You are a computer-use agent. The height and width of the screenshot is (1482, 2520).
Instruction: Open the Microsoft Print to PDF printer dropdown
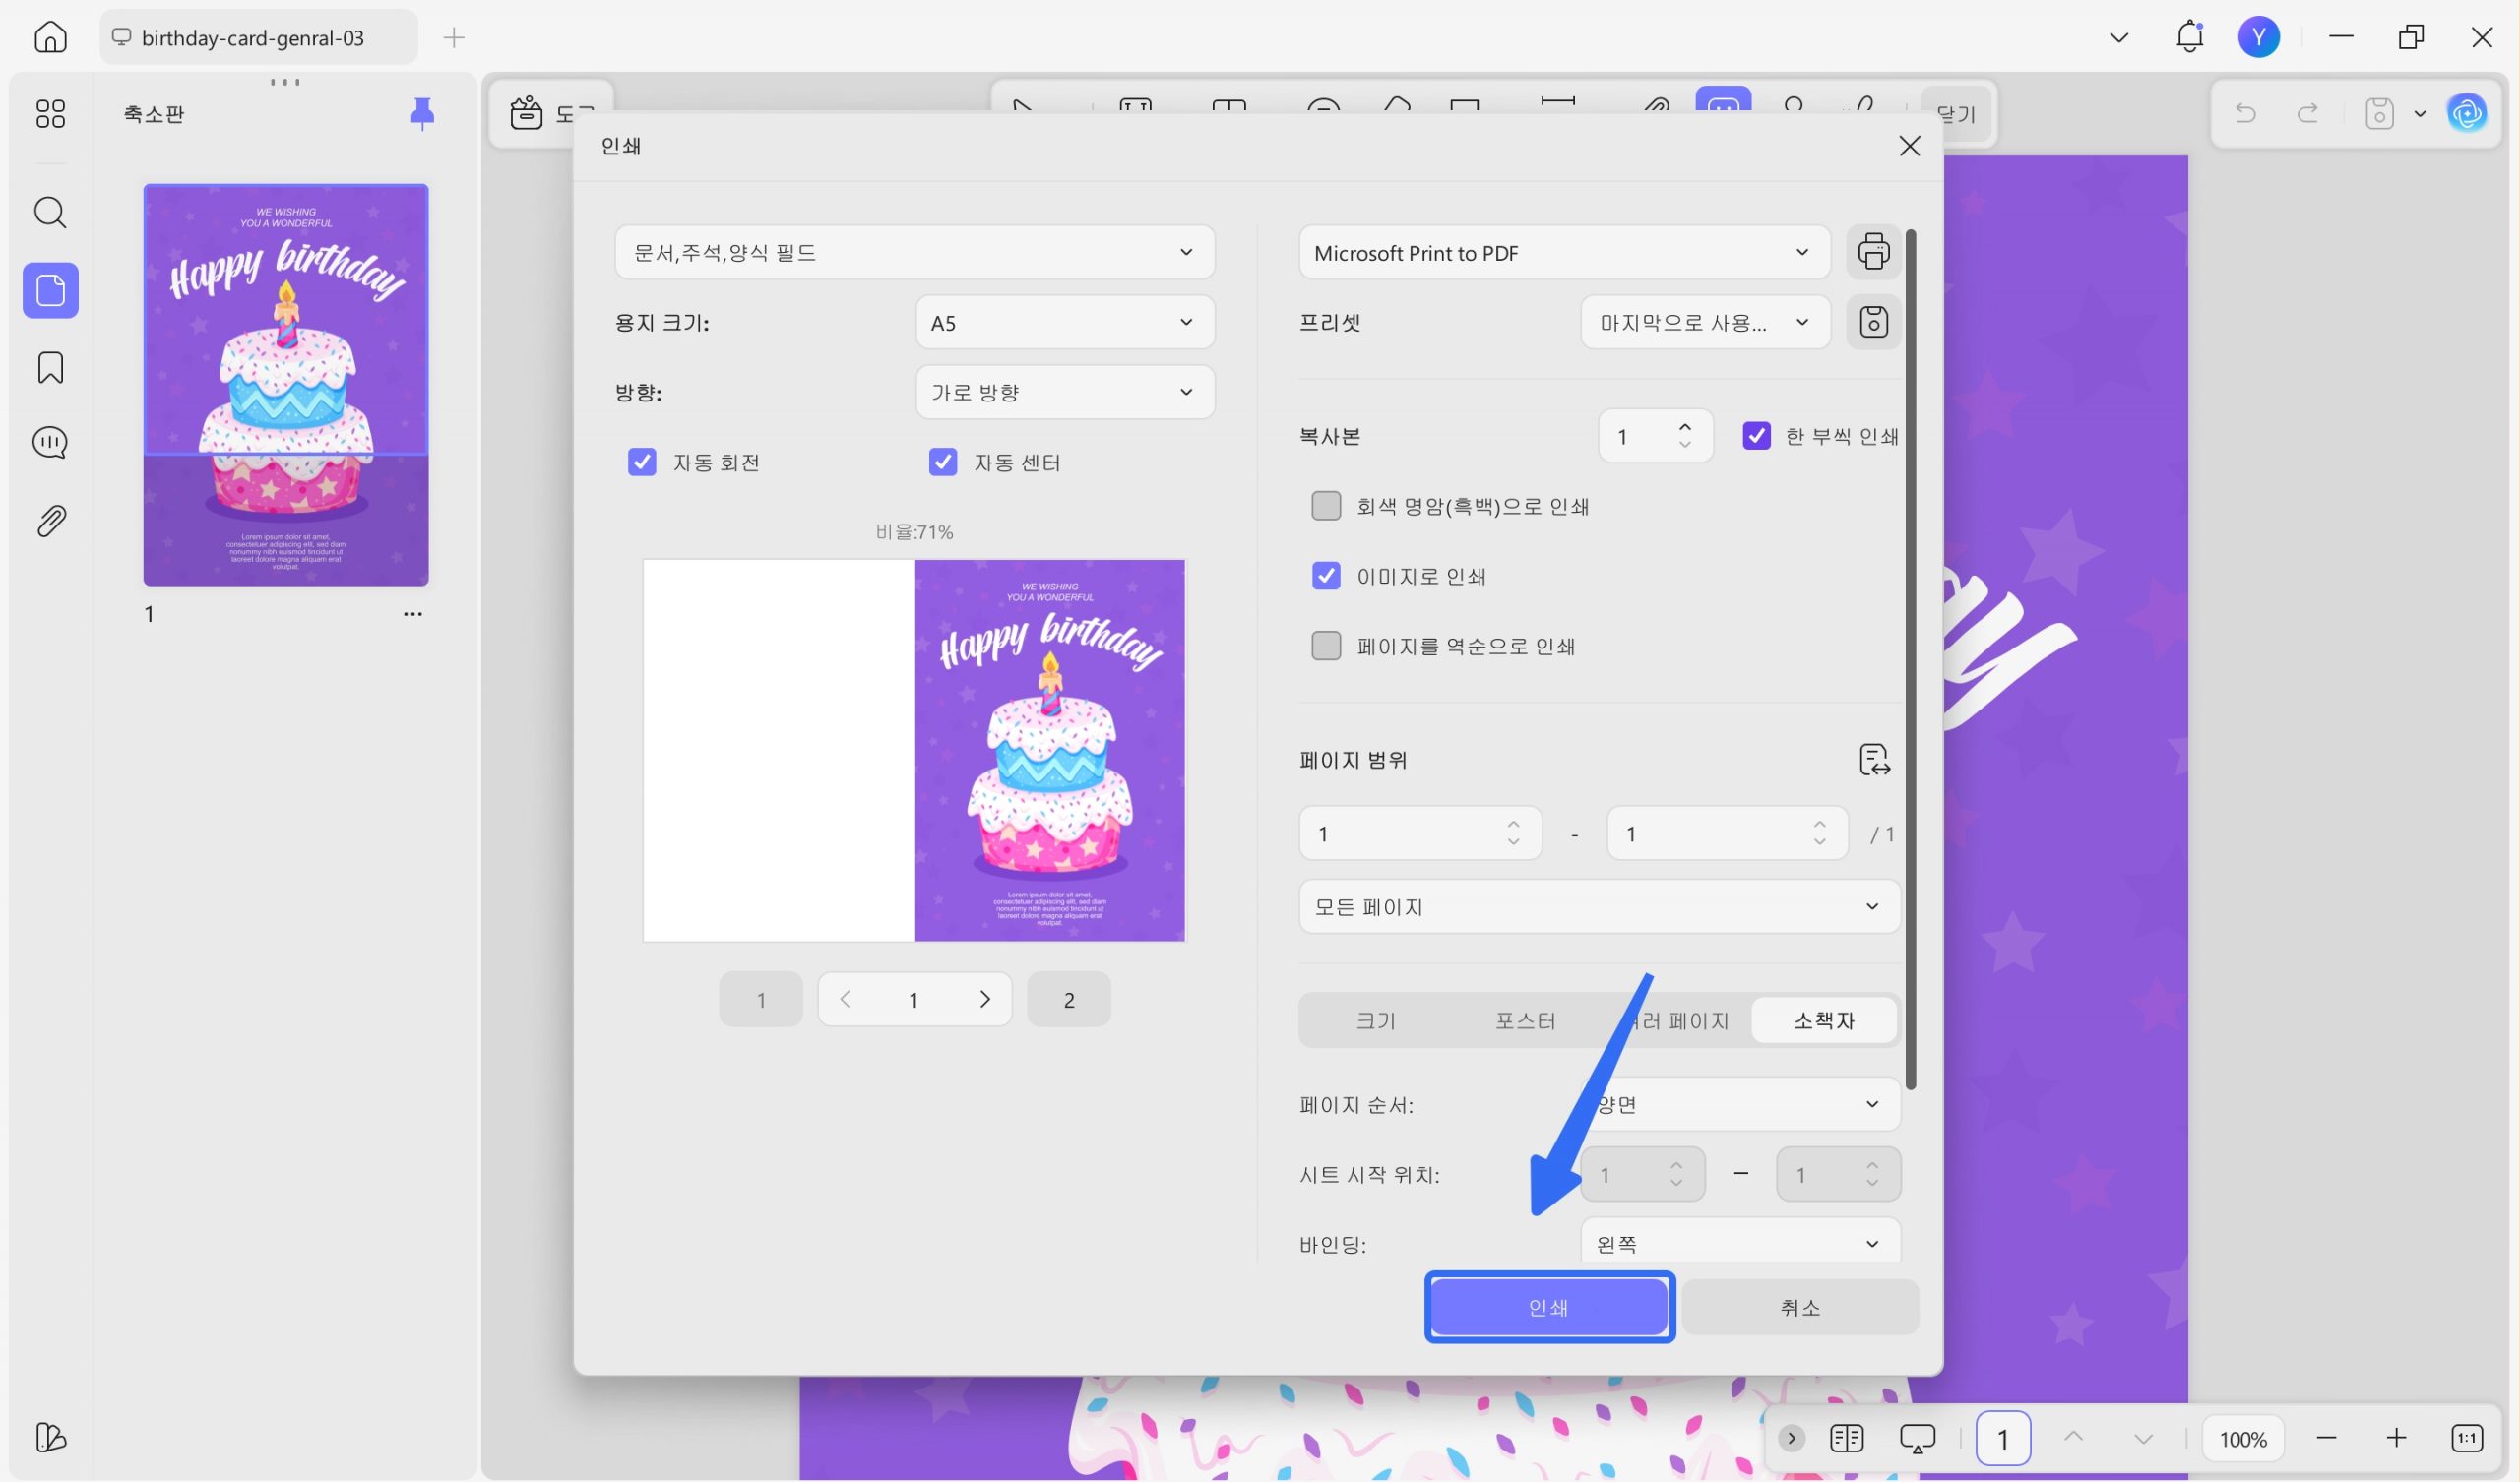pos(1564,252)
